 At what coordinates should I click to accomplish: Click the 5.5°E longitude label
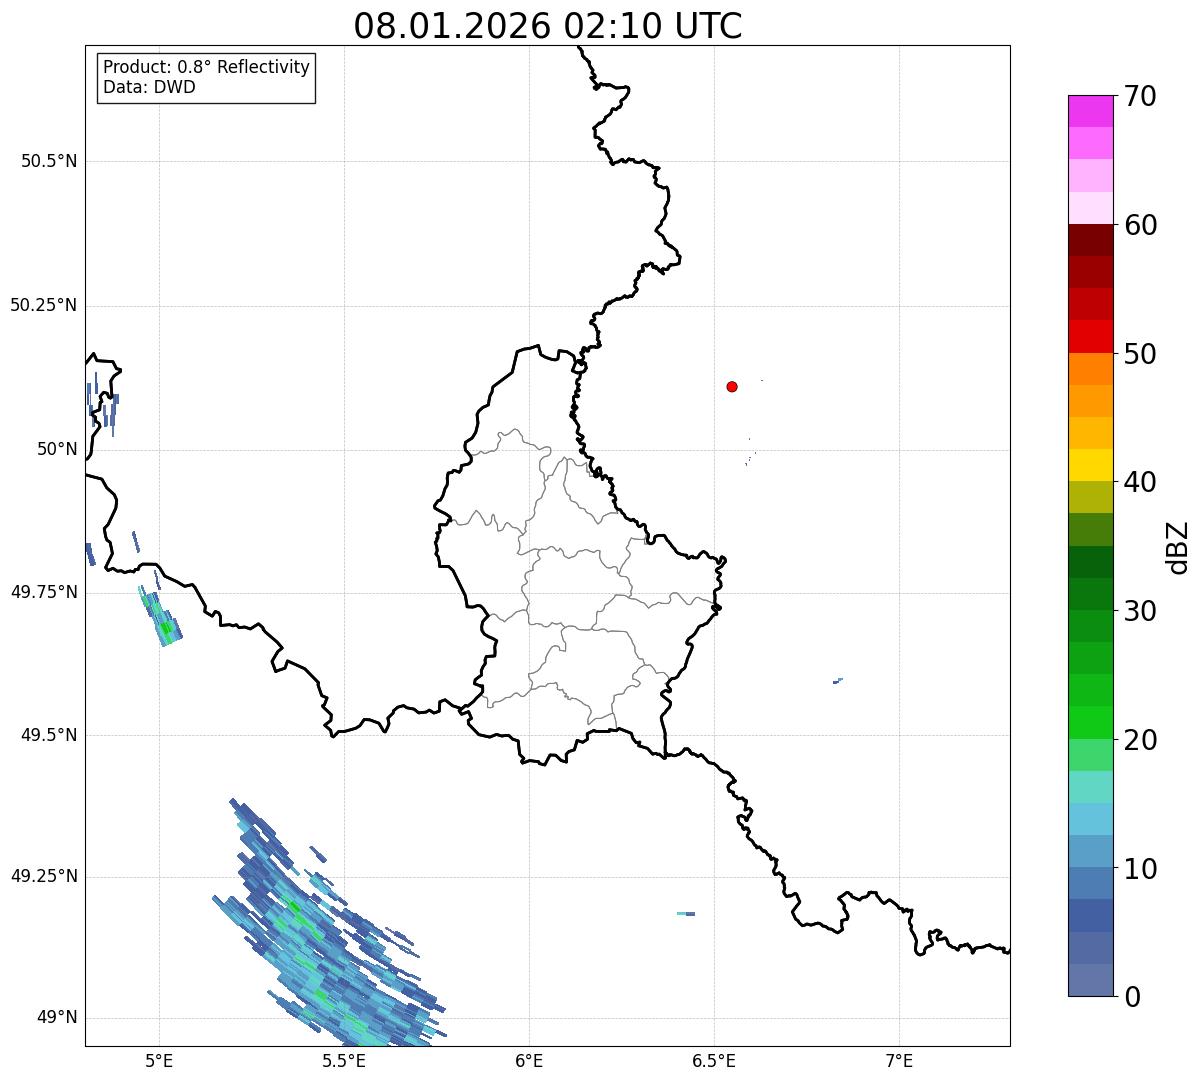(344, 1060)
